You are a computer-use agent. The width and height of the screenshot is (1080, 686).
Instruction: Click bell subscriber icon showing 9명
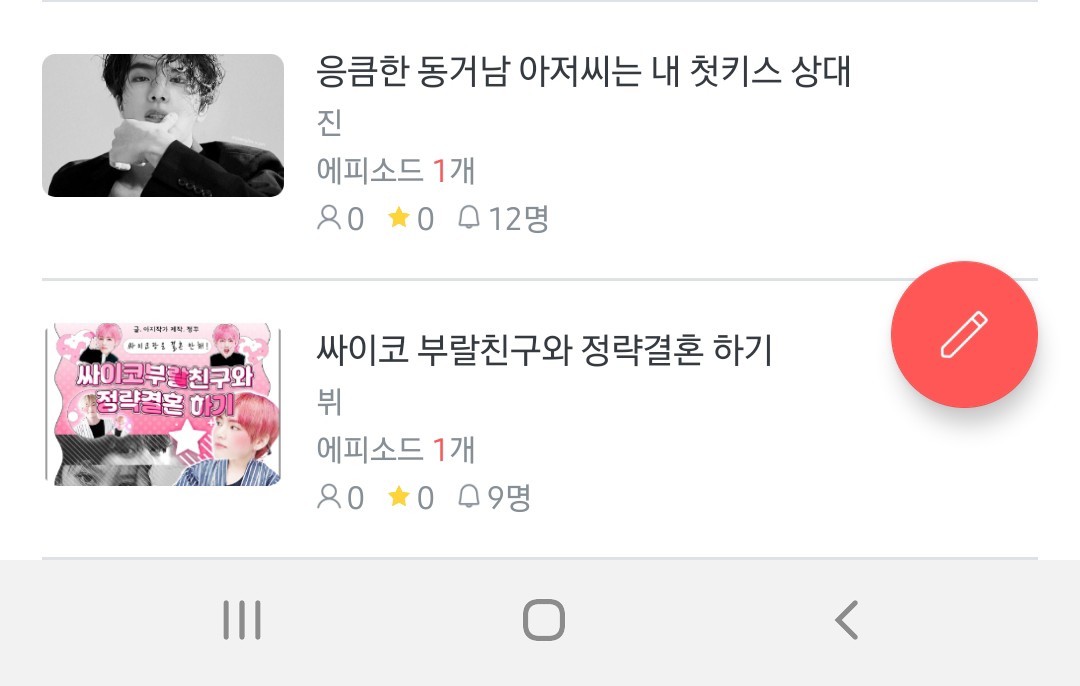(x=468, y=496)
